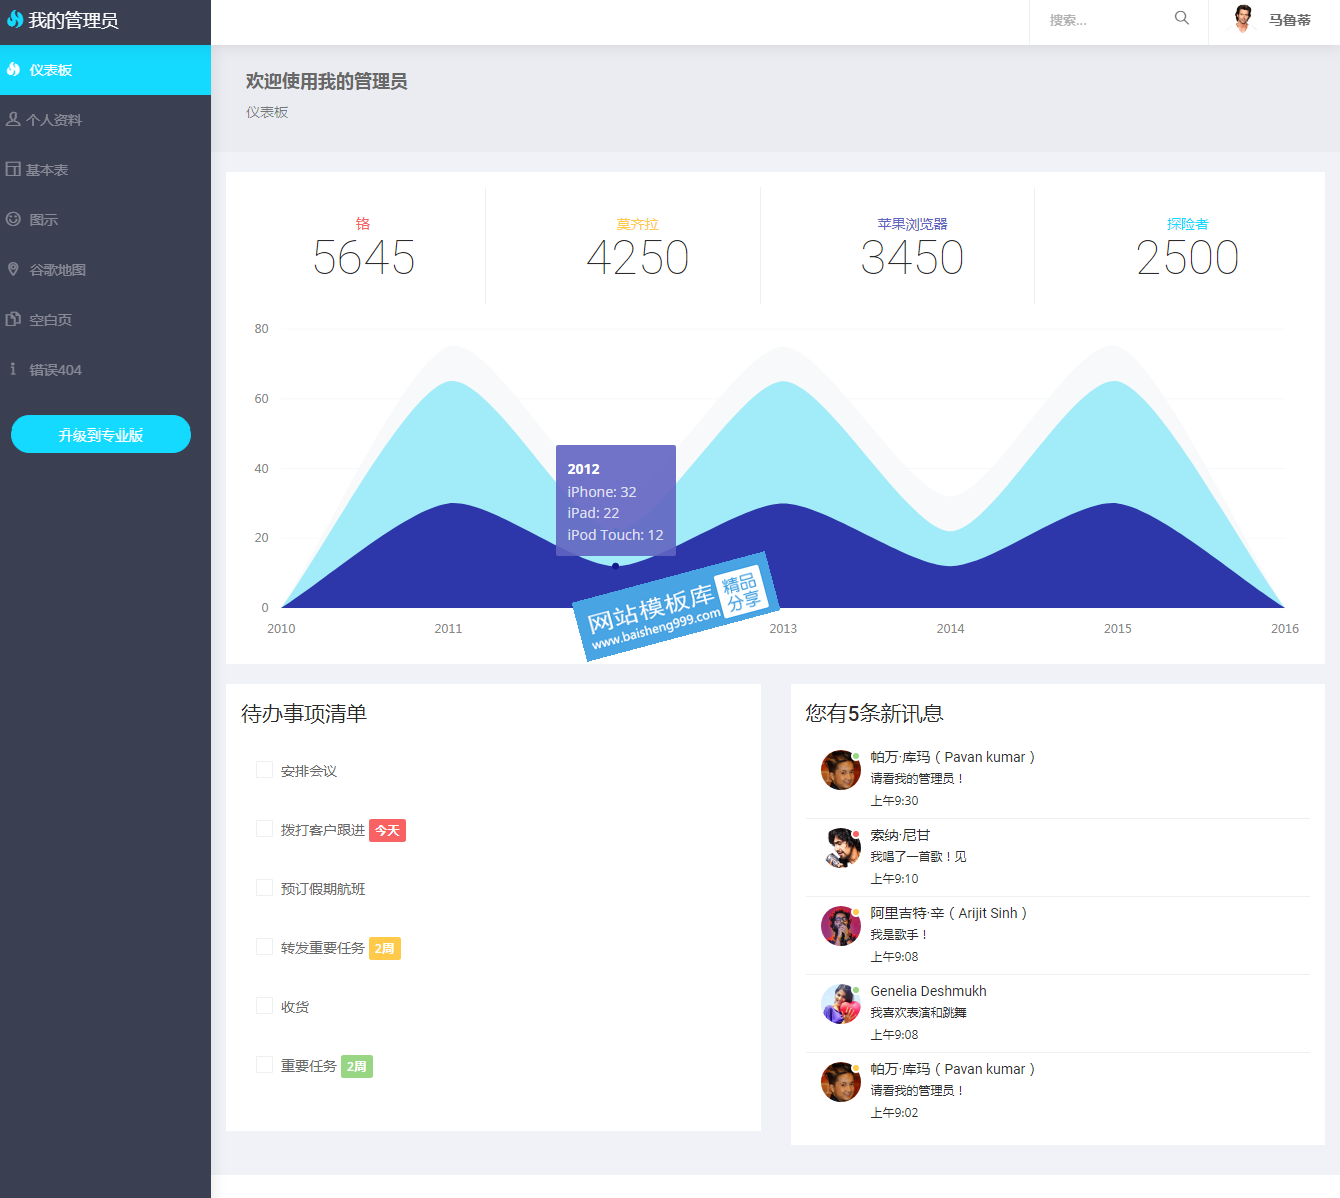Click the table icon next to 基本表
Viewport: 1340px width, 1198px height.
point(13,169)
